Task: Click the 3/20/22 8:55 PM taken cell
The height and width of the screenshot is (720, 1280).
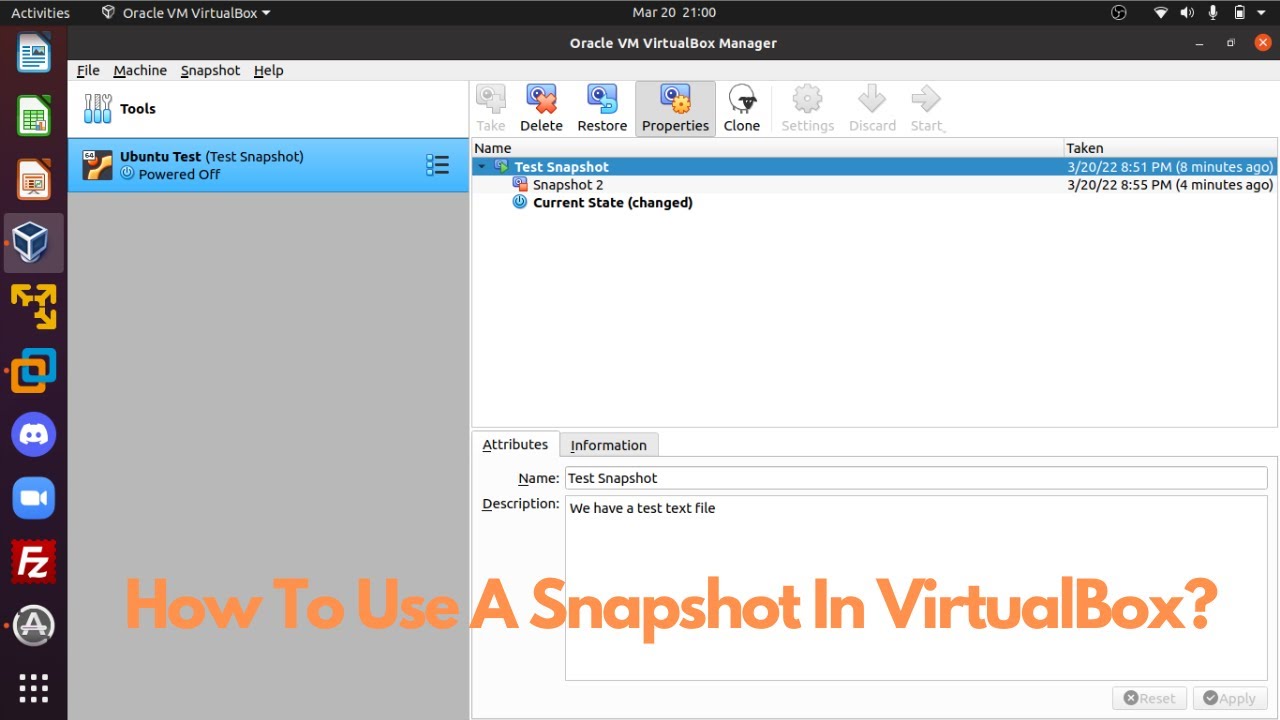Action: [1170, 185]
